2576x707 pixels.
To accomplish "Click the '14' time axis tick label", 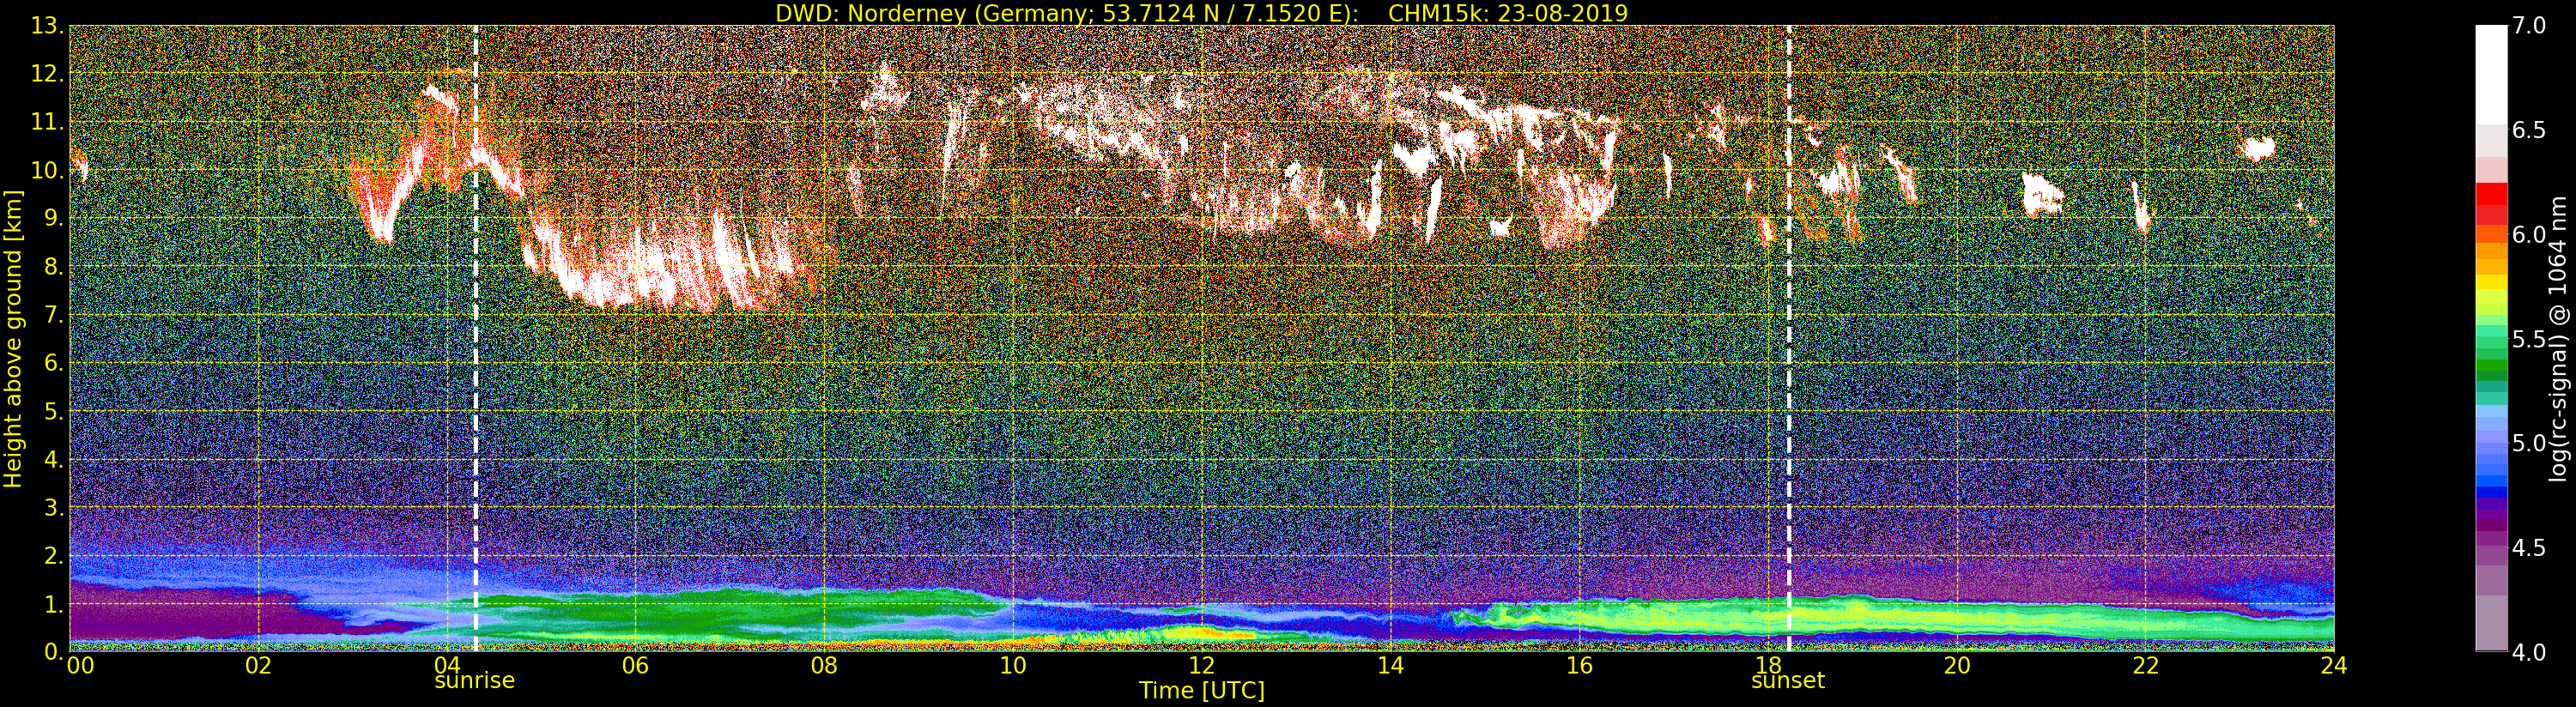I will [x=1390, y=665].
